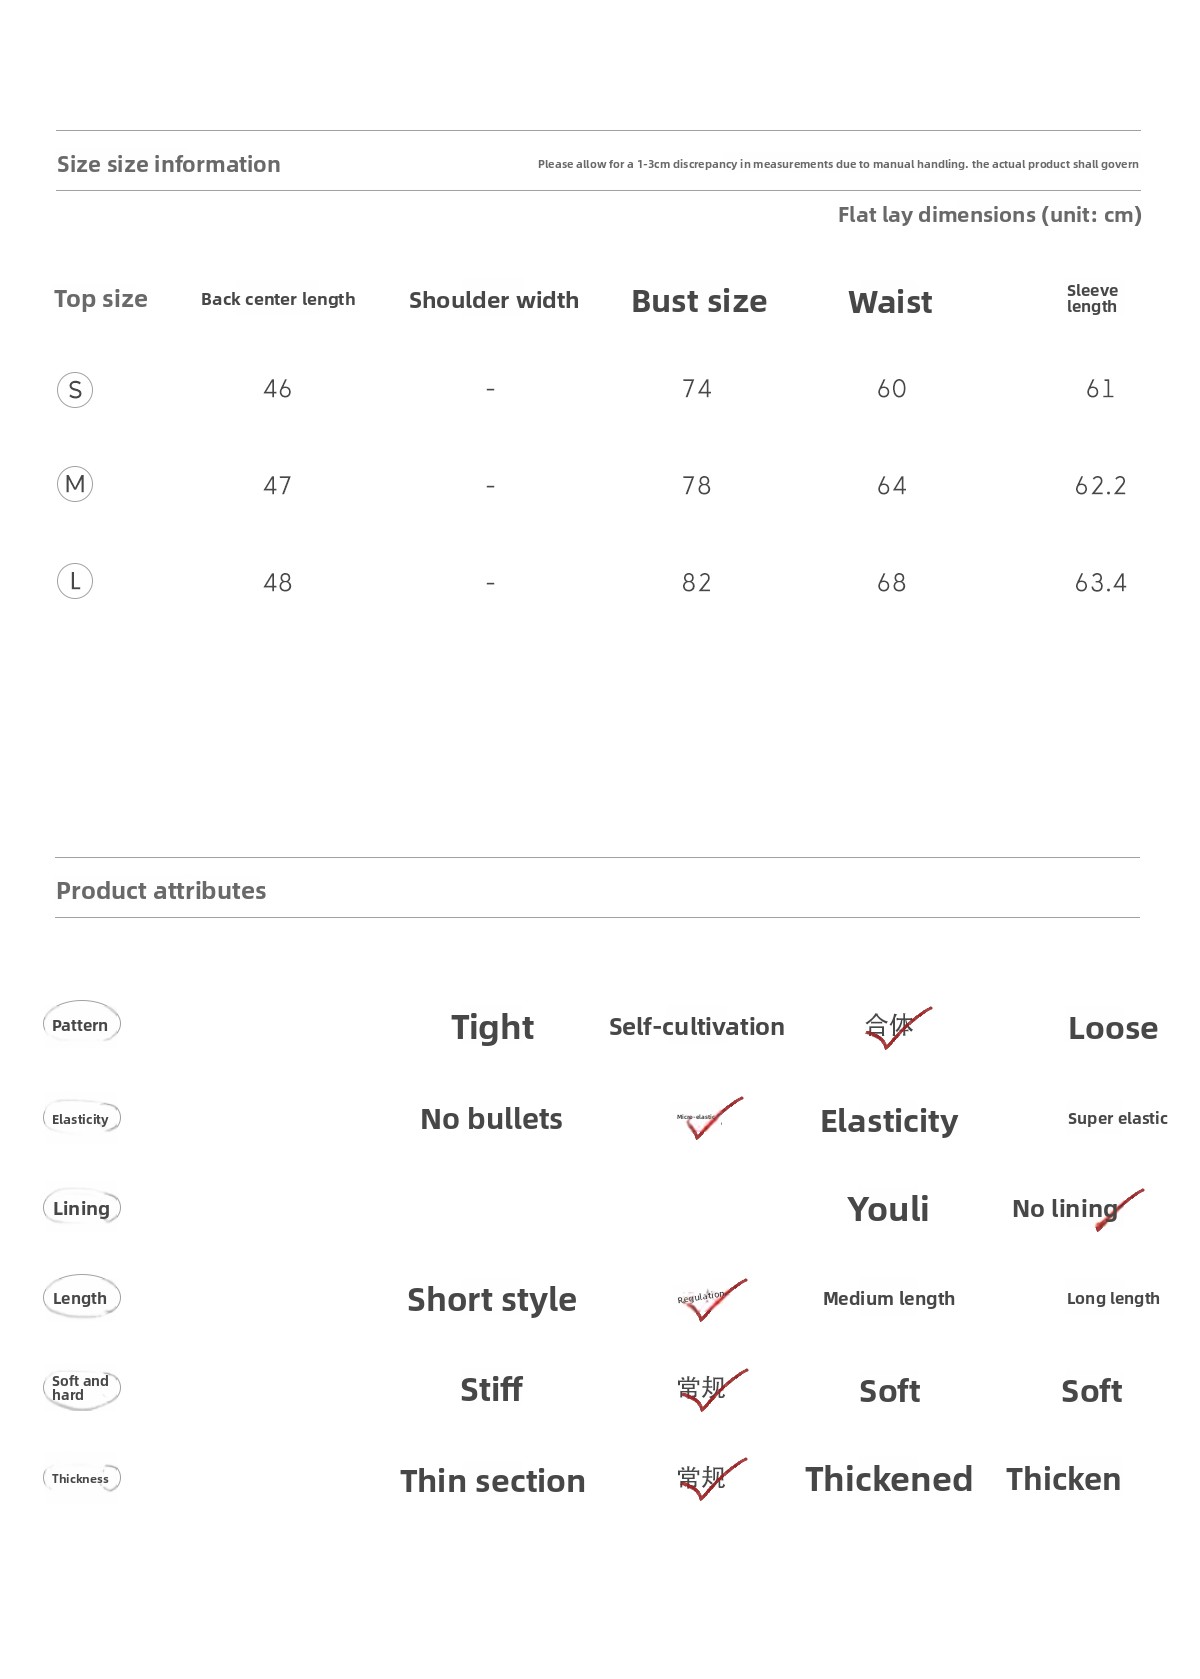Click the Waist column header
This screenshot has width=1200, height=1679.
coord(890,302)
